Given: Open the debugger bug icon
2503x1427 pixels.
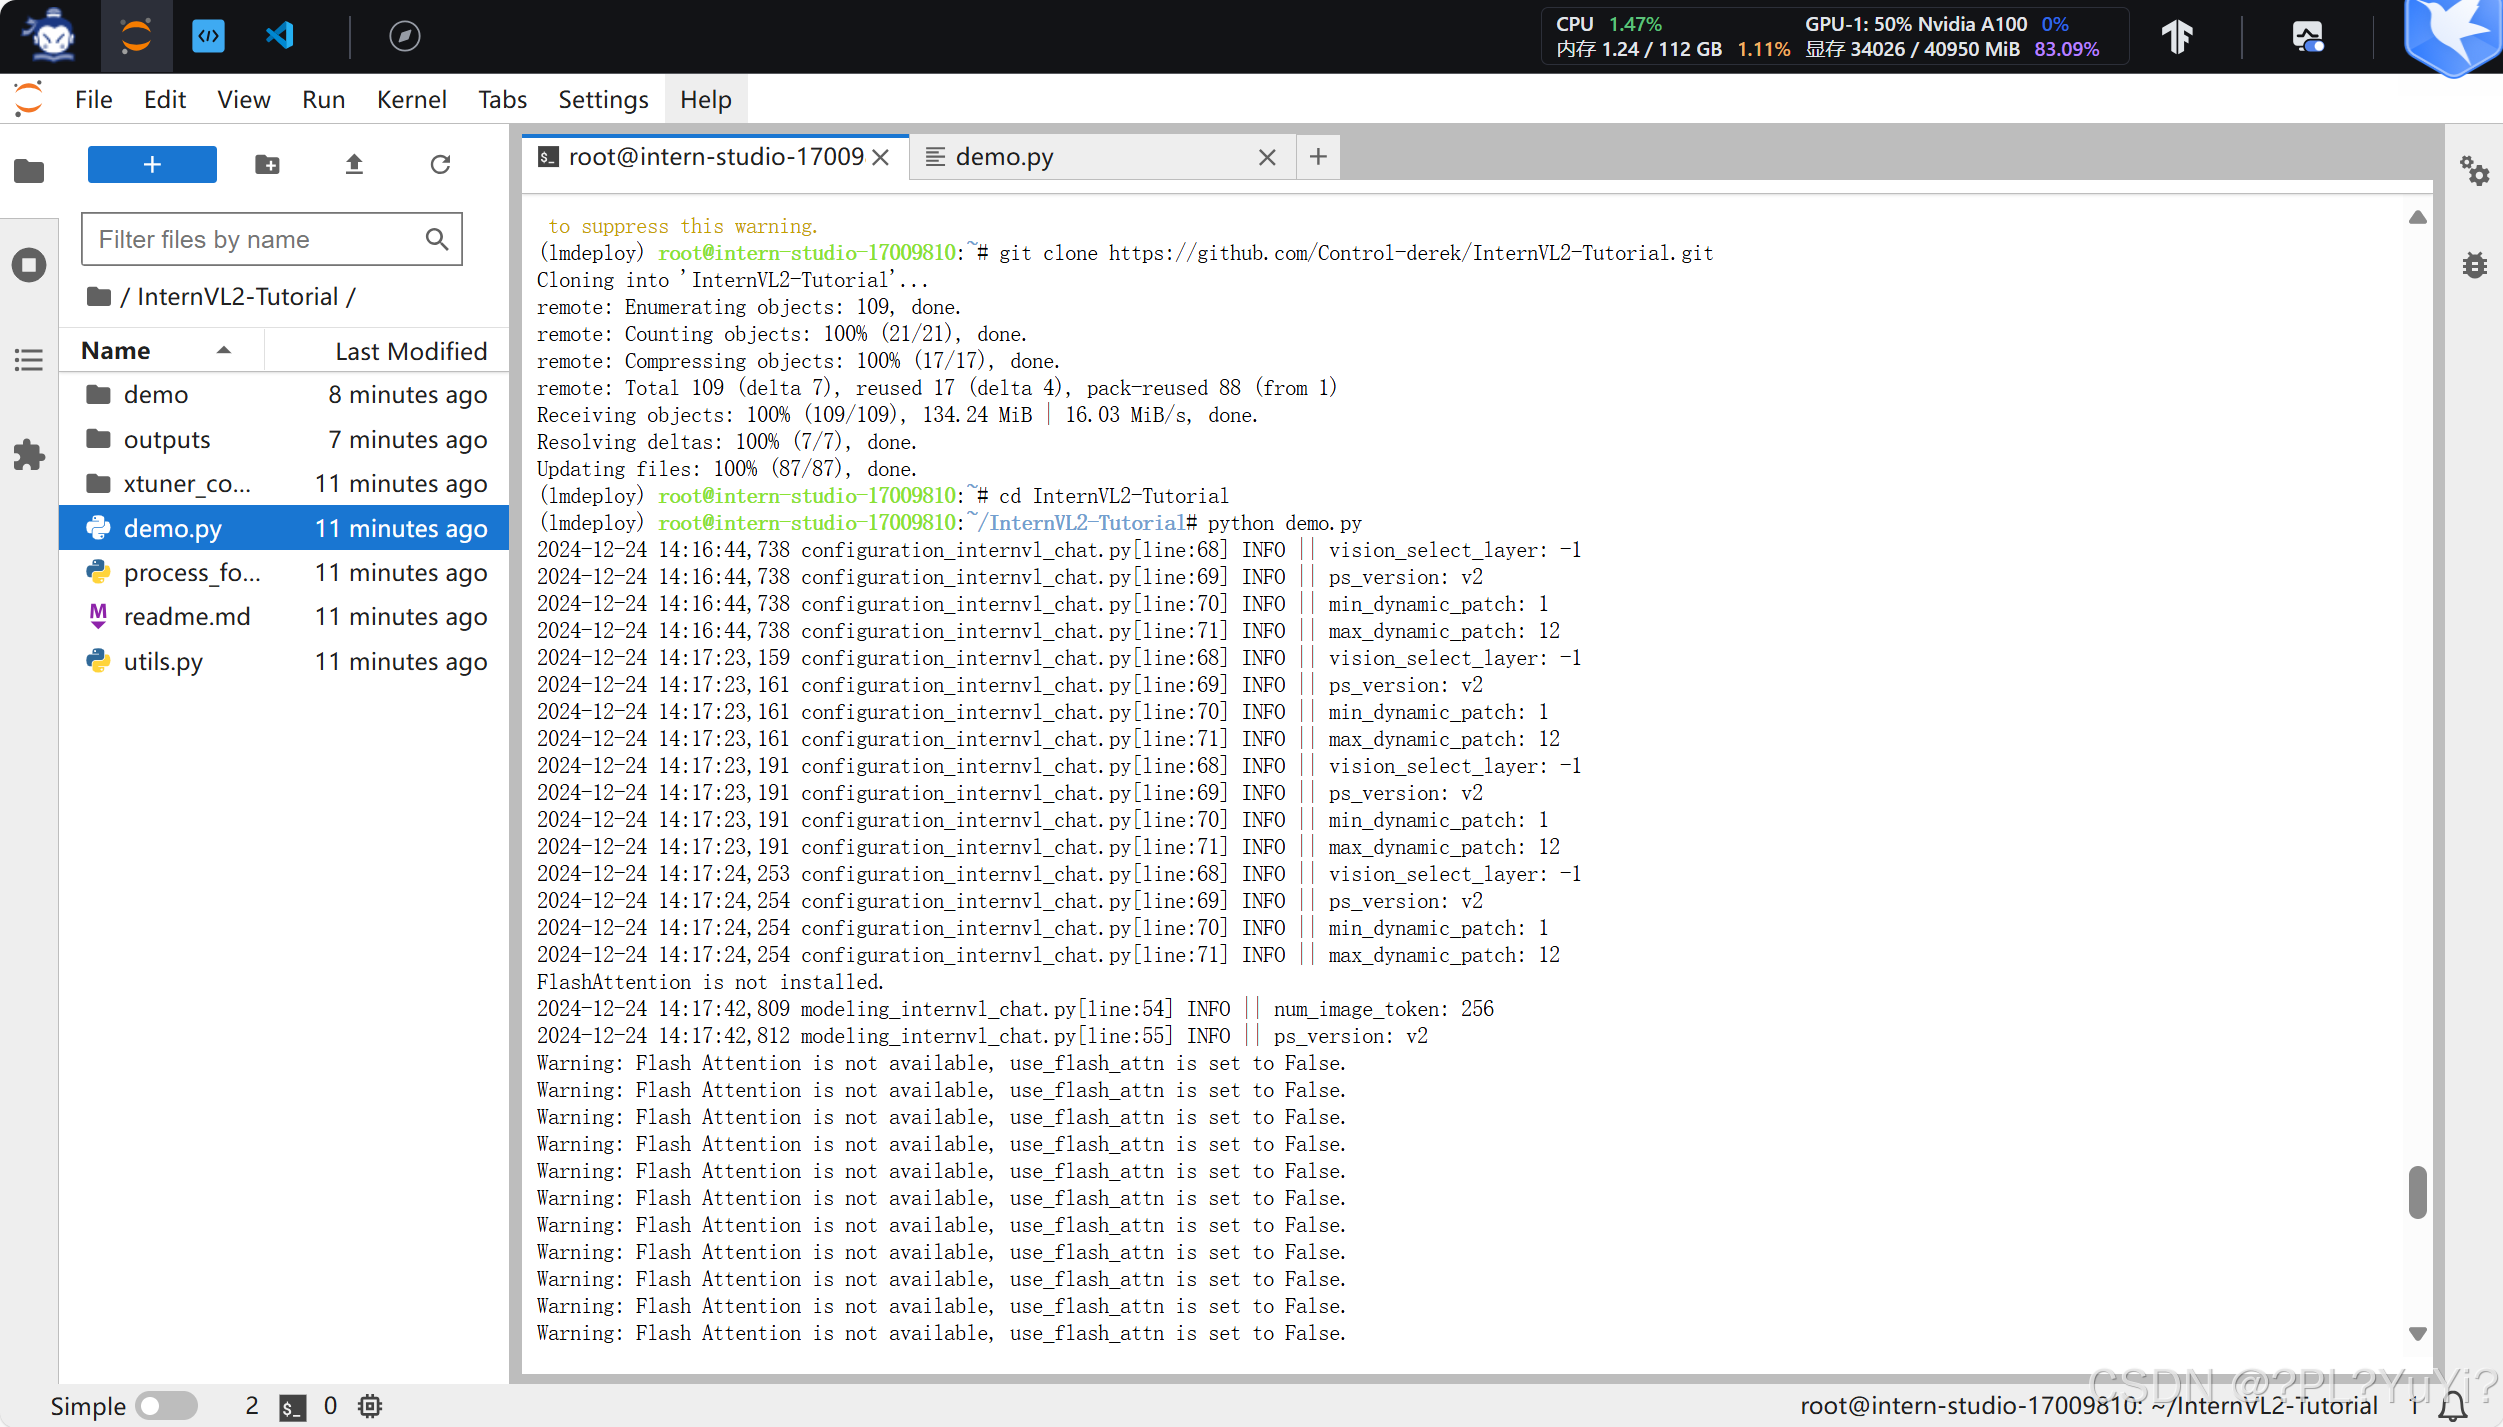Looking at the screenshot, I should [x=2474, y=265].
